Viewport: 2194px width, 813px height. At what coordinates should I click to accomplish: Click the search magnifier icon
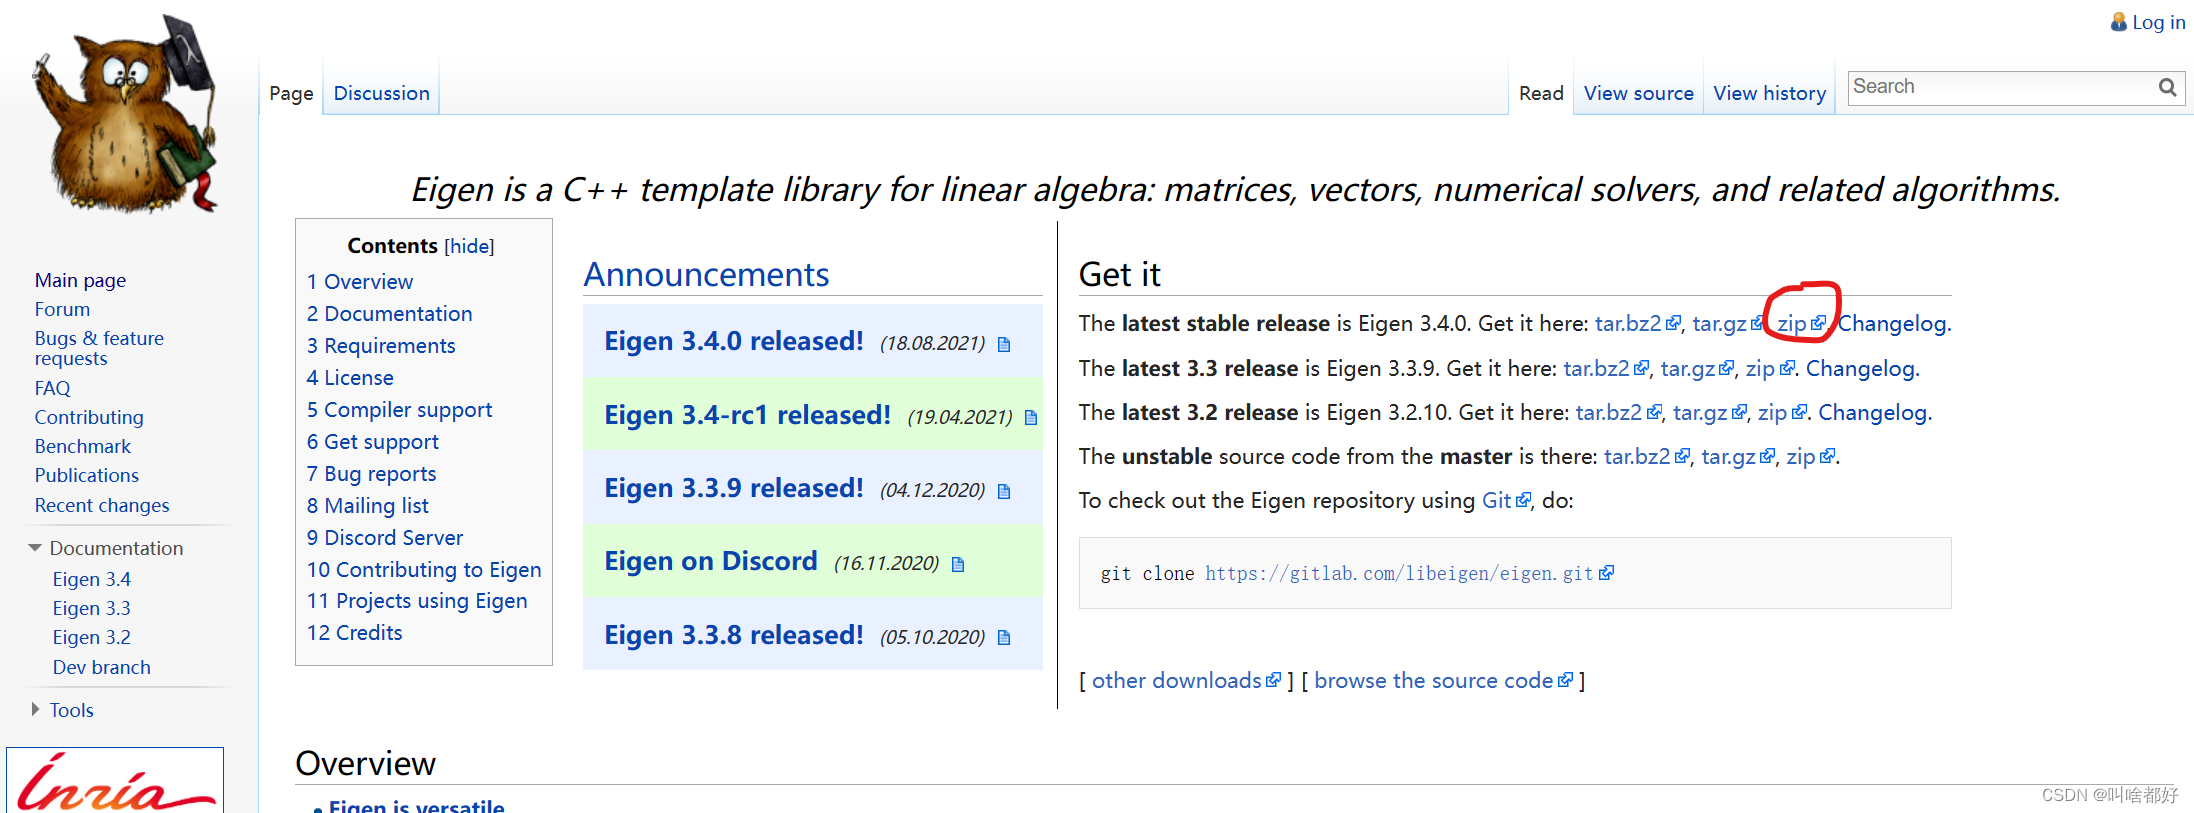(2167, 87)
